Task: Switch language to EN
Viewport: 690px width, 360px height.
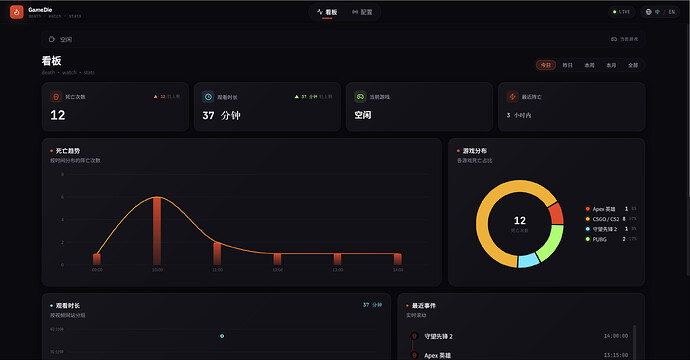Action: click(x=672, y=12)
